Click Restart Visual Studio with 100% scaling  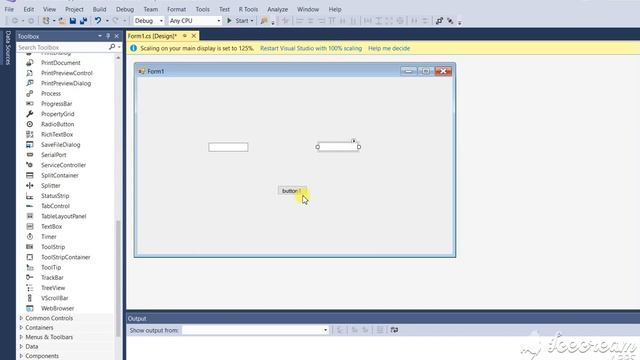(311, 48)
